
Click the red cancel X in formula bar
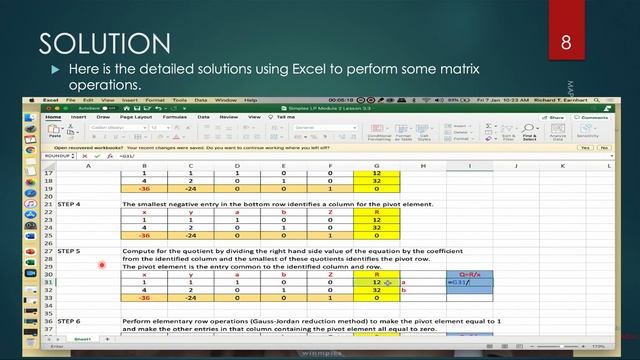click(x=84, y=156)
